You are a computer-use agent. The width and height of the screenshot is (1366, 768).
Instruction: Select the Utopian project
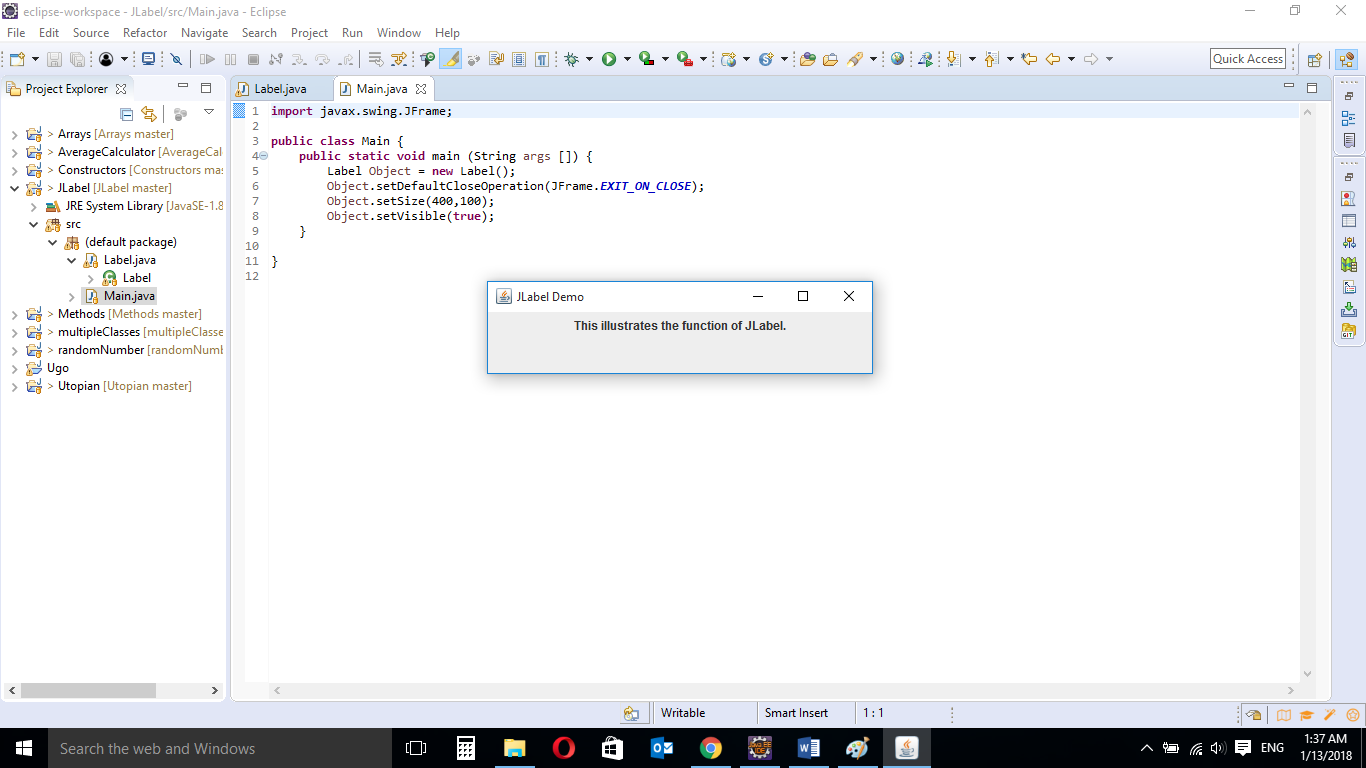124,386
